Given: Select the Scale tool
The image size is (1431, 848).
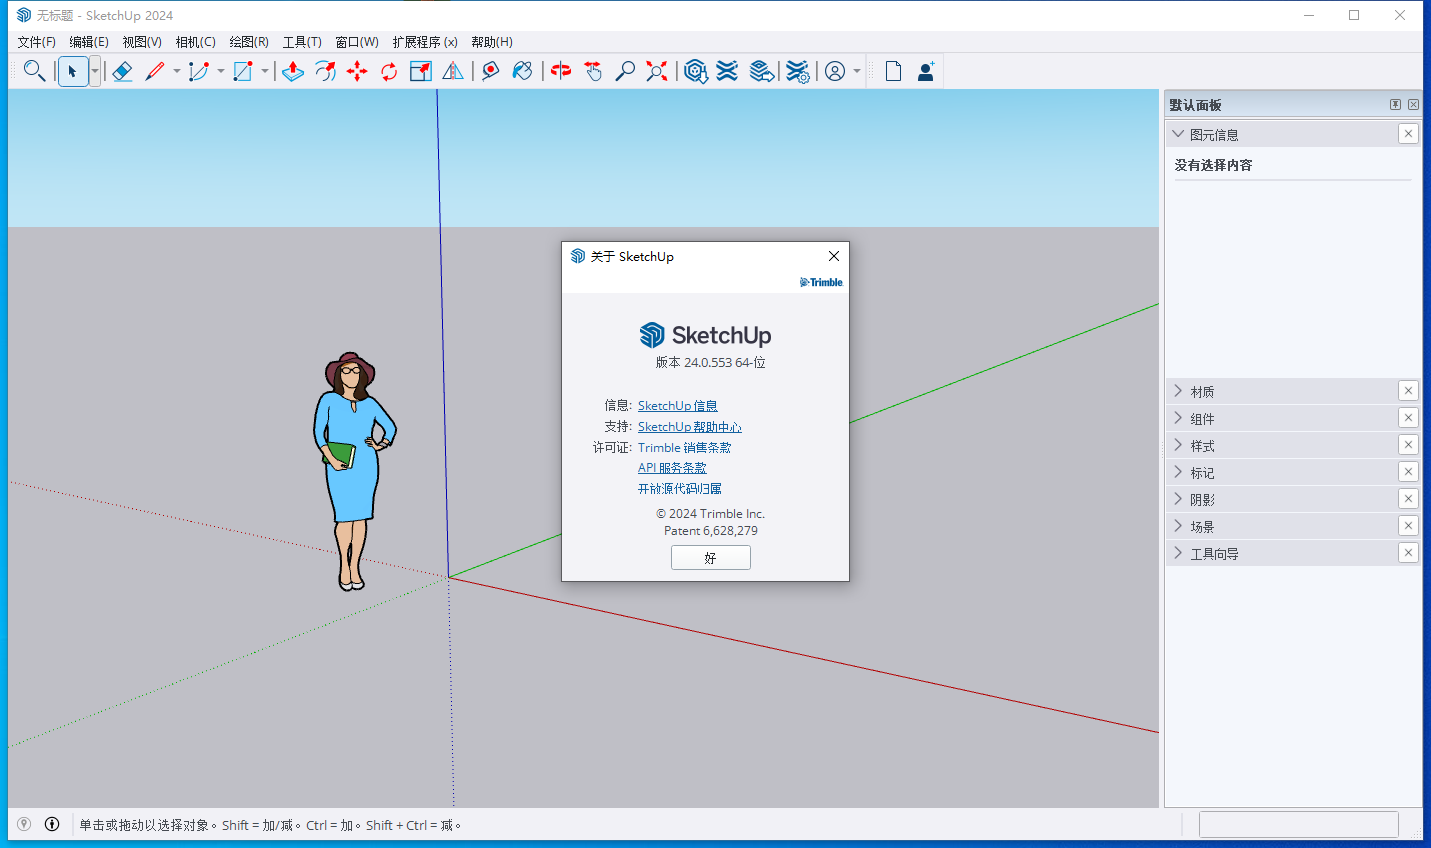Looking at the screenshot, I should [x=421, y=71].
